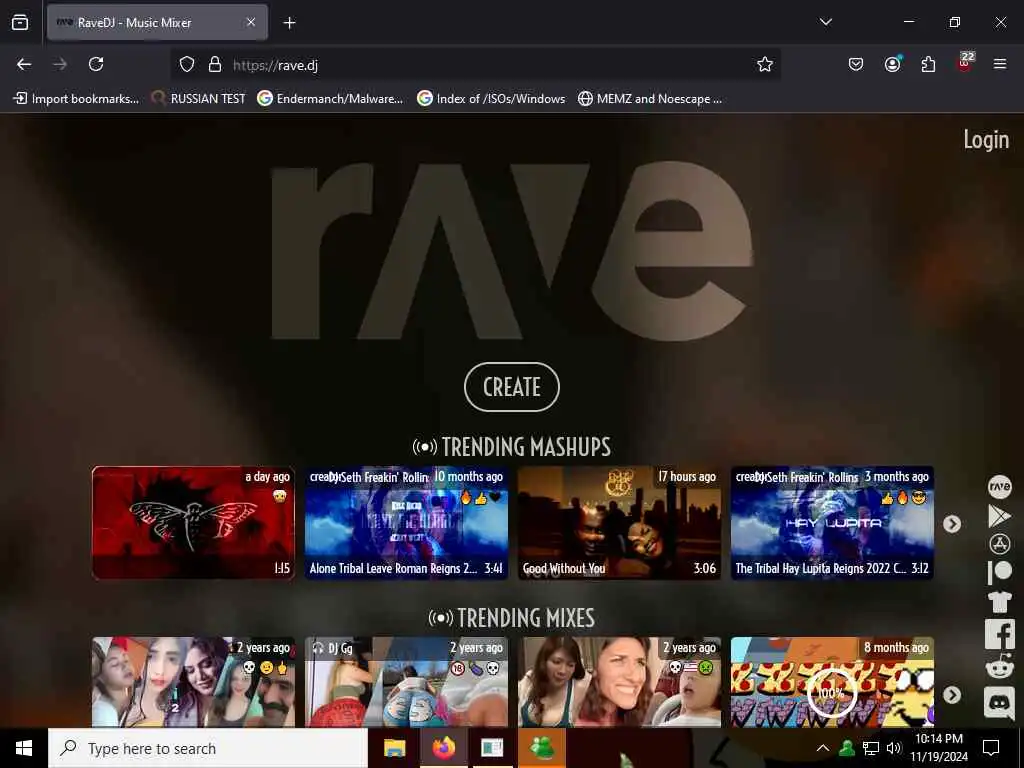Open the DJ Gg trending mix

tap(406, 682)
